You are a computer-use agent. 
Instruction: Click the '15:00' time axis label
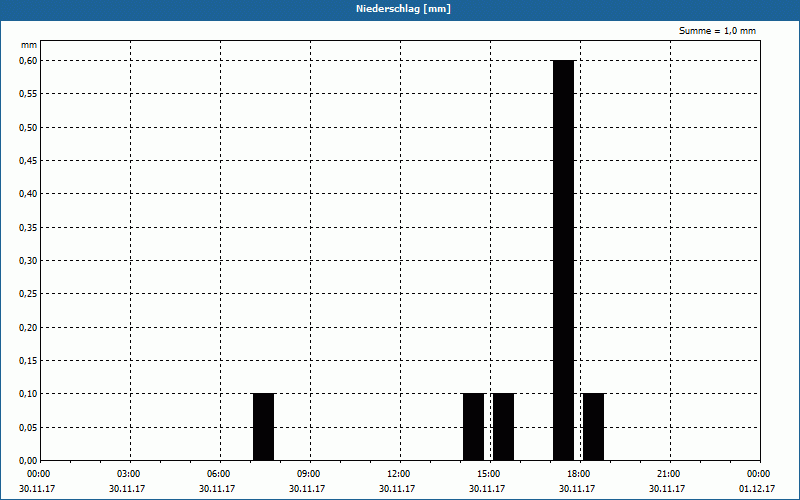click(x=489, y=474)
